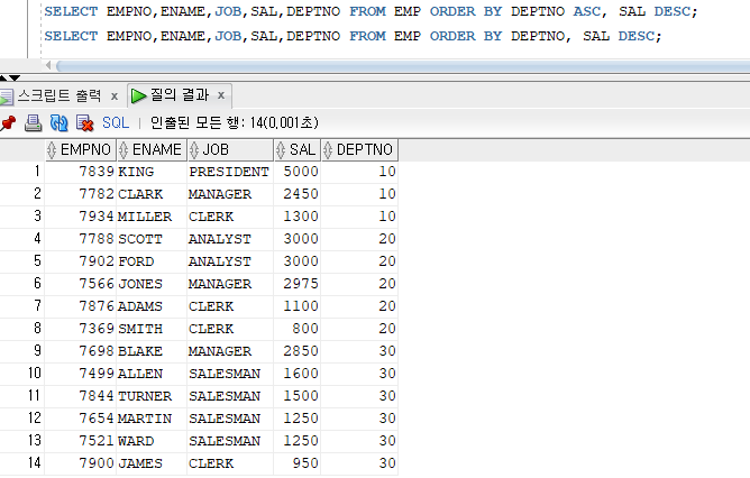The image size is (750, 478).
Task: Select the empno cell 7499
Action: [80, 374]
